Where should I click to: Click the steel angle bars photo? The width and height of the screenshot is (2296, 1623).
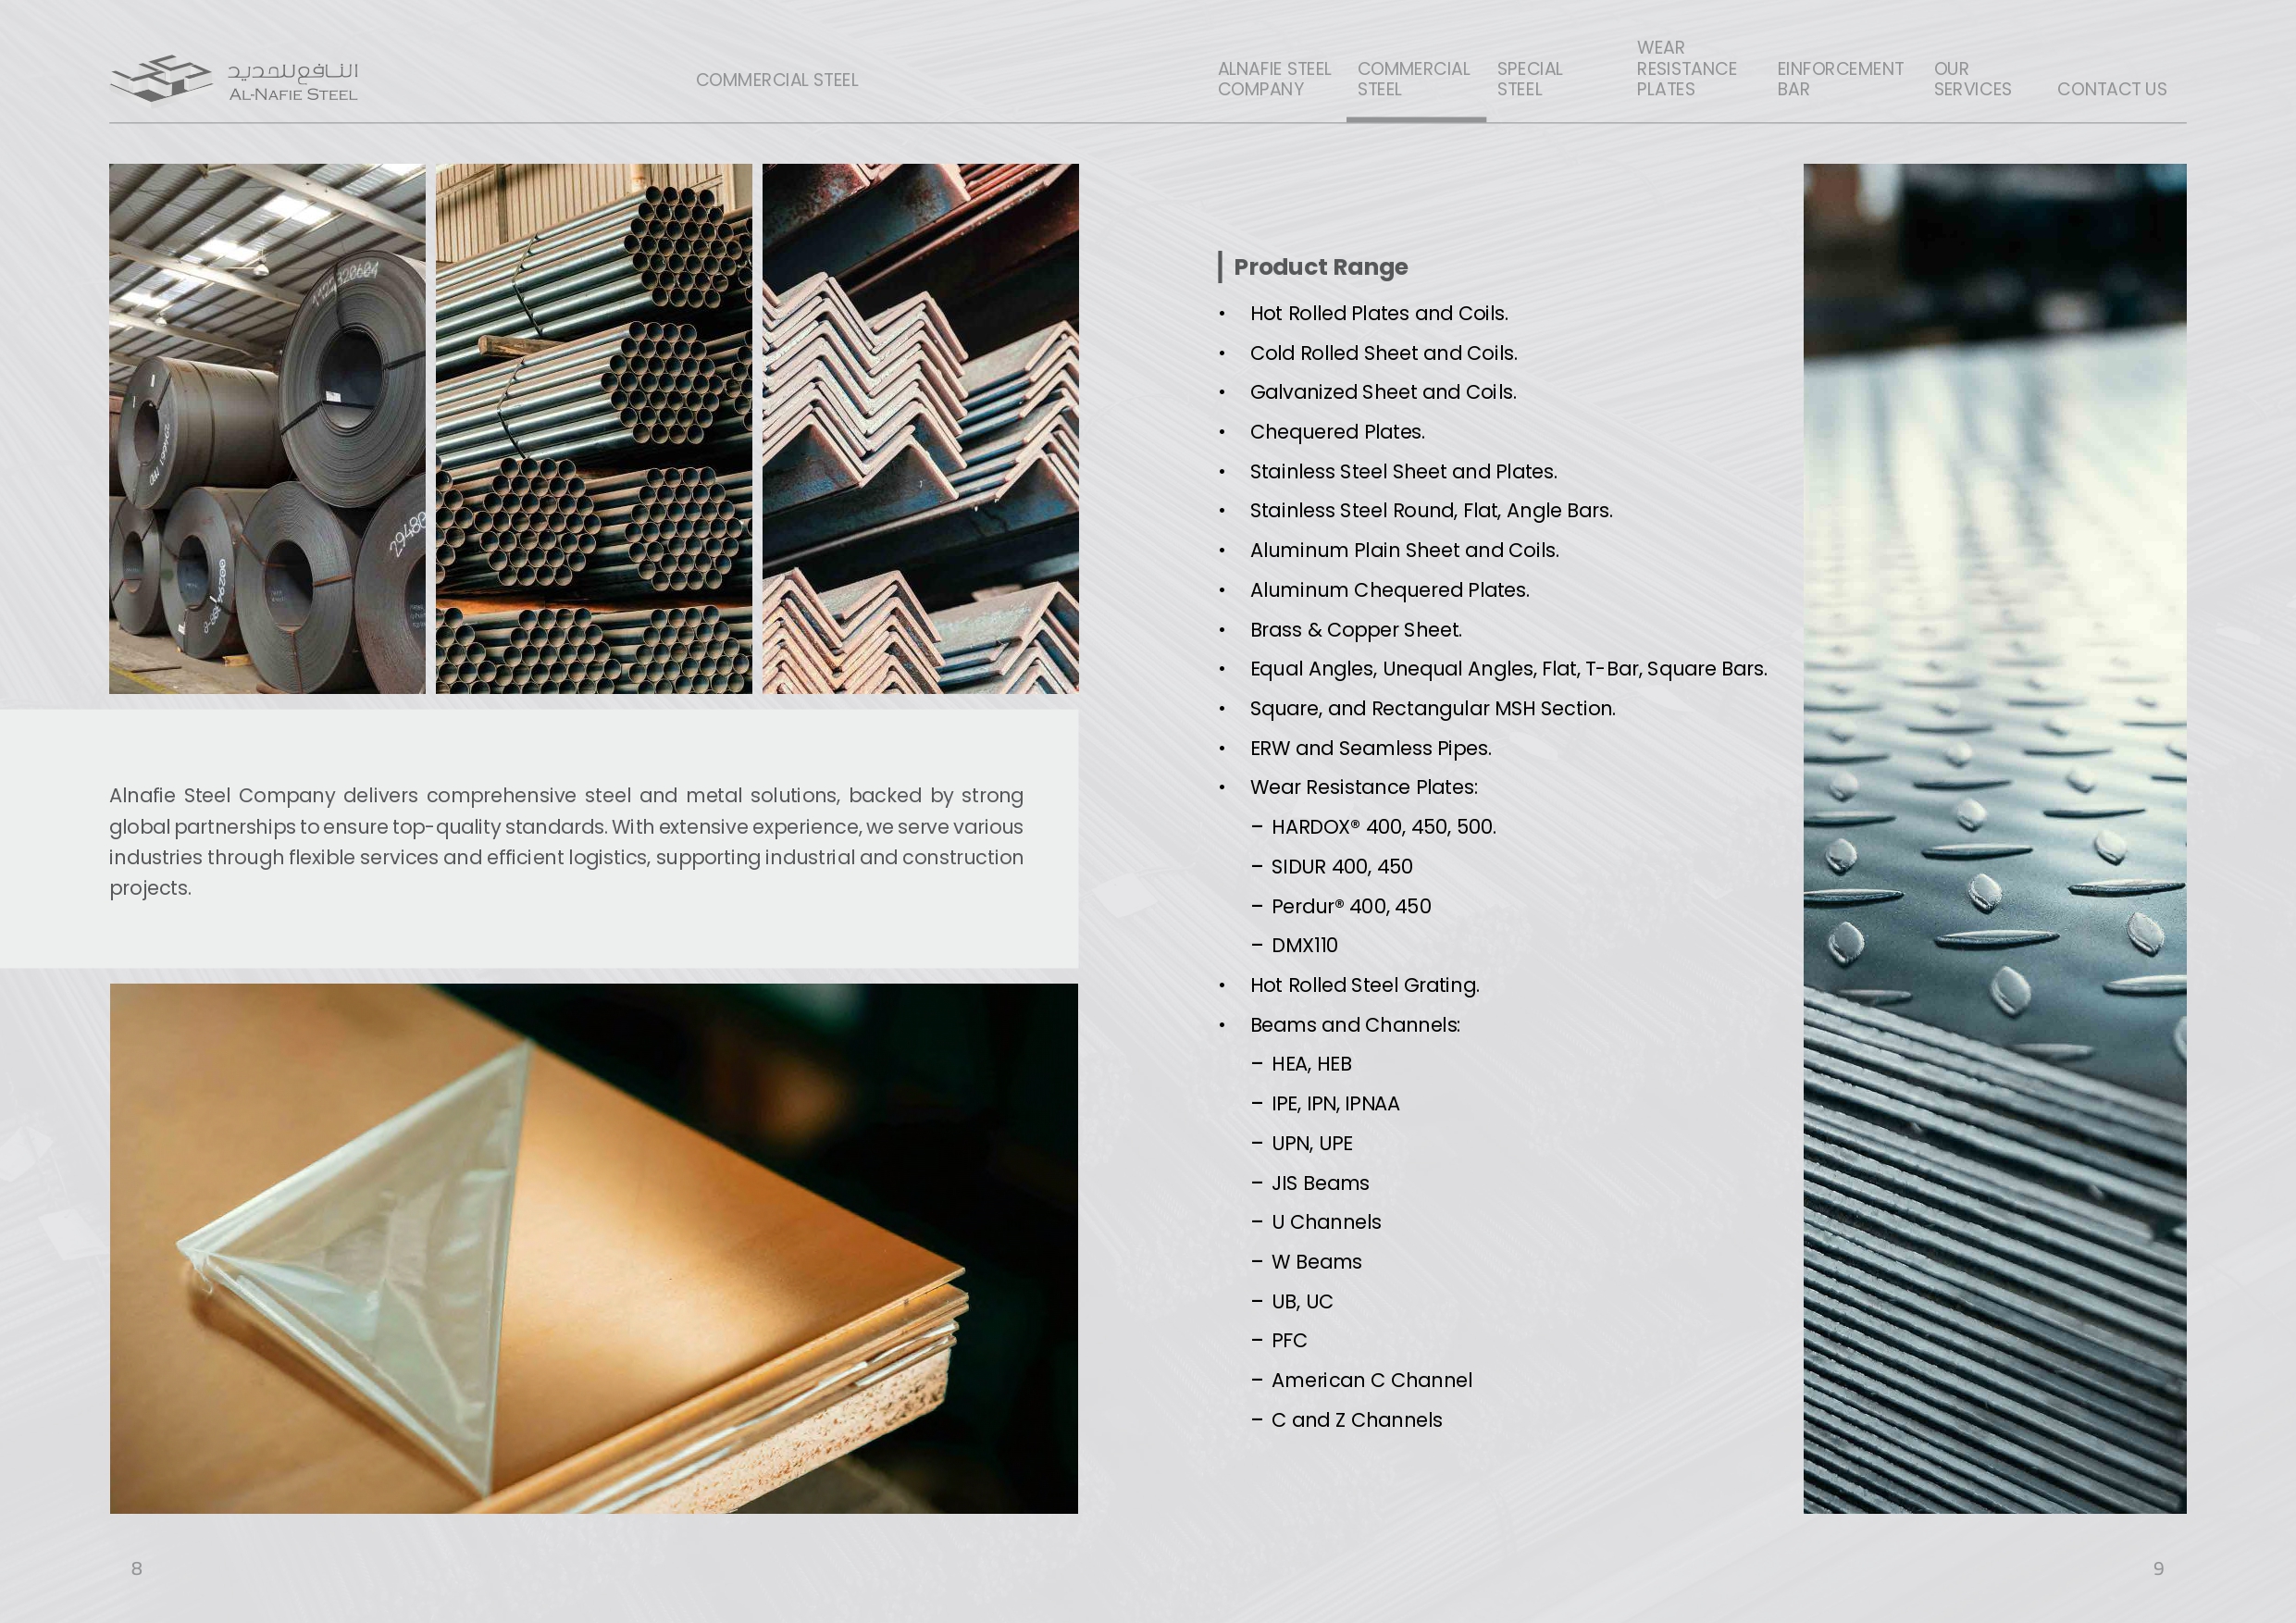click(x=920, y=428)
